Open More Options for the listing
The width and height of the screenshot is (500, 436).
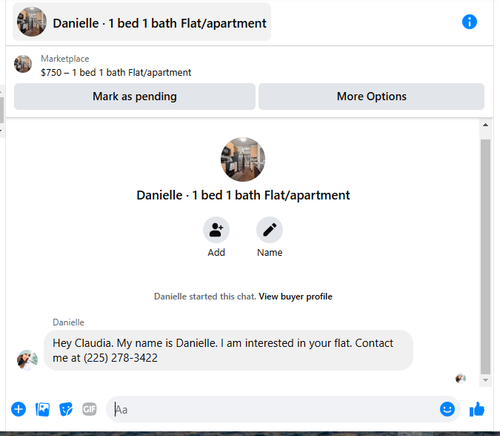point(371,96)
